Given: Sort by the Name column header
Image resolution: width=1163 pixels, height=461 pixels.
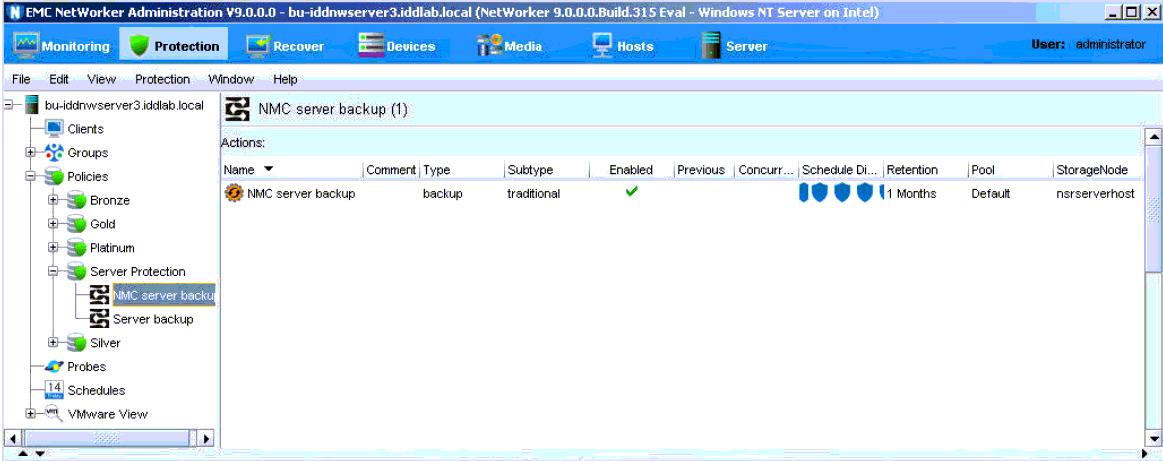Looking at the screenshot, I should point(291,170).
